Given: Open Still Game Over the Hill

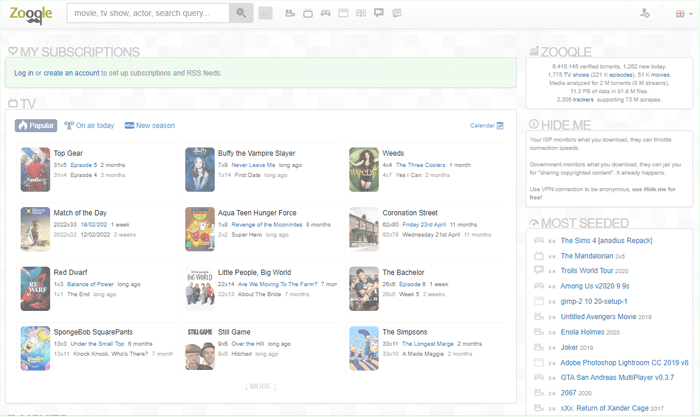Looking at the screenshot, I should pos(248,344).
